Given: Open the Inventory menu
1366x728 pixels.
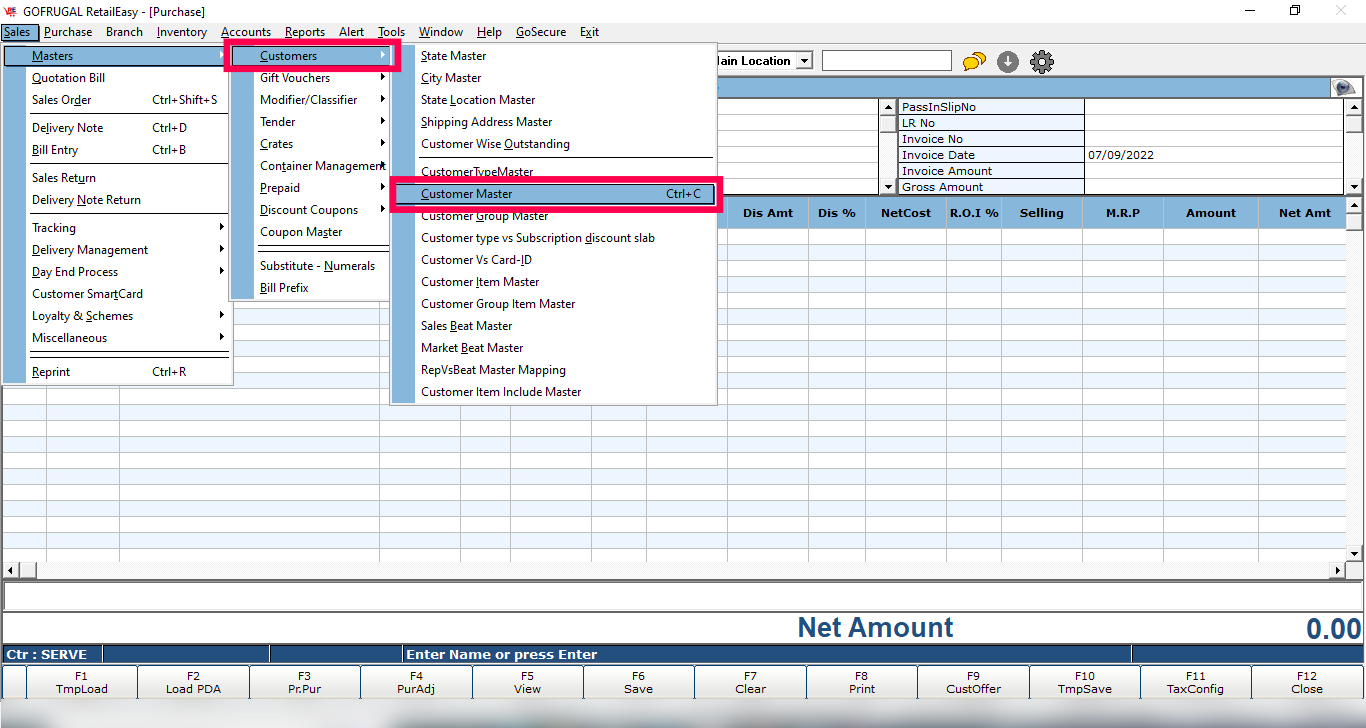Looking at the screenshot, I should (182, 32).
